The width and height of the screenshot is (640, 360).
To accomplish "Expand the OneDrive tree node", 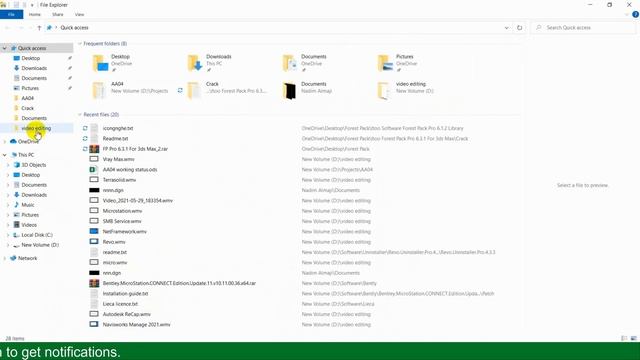I will pyautogui.click(x=4, y=142).
